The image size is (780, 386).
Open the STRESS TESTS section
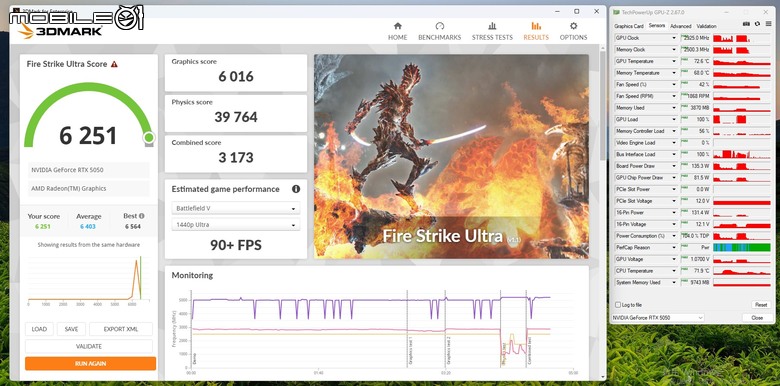492,31
